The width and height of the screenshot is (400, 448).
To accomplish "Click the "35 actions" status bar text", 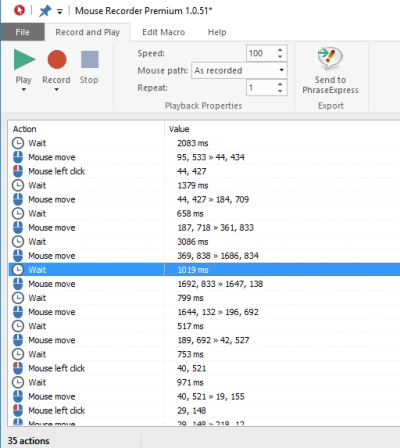I will (29, 441).
